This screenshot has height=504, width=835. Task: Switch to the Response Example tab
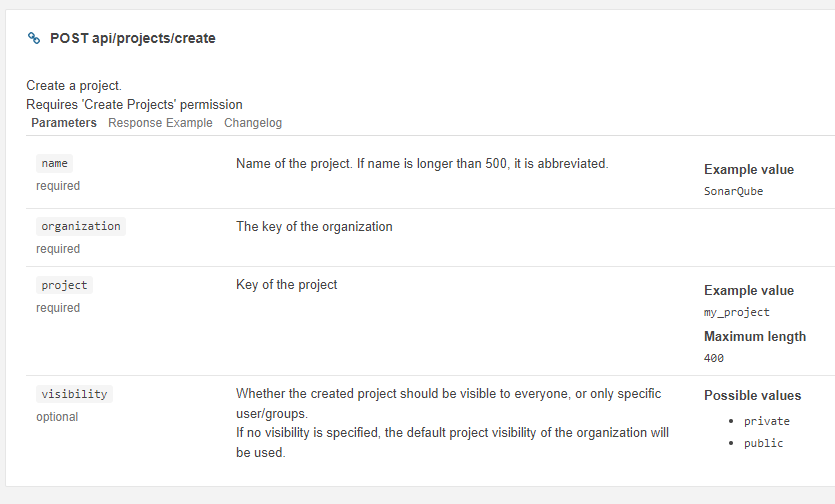tap(160, 123)
